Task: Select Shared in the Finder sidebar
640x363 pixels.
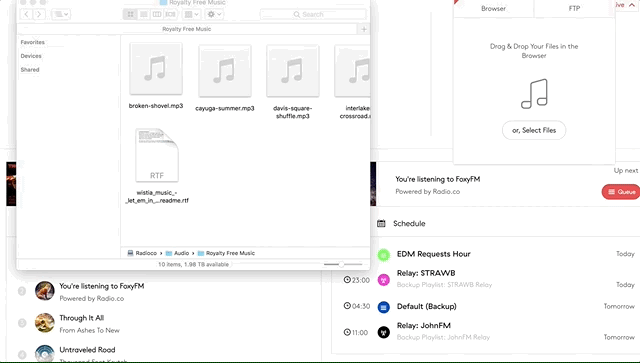Action: click(x=30, y=70)
